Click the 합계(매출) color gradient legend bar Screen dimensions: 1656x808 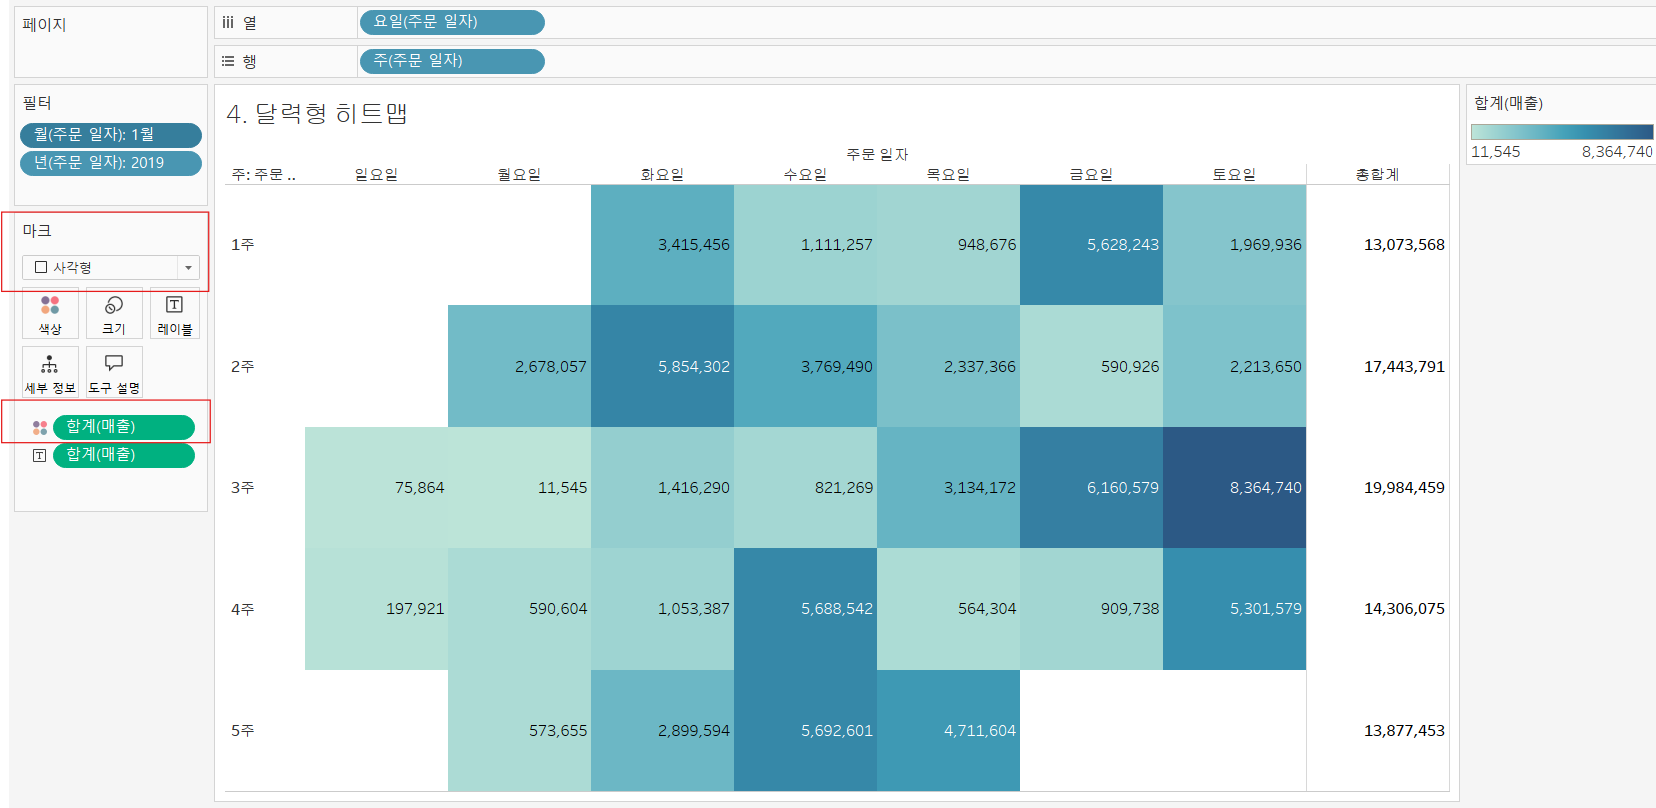(1562, 132)
